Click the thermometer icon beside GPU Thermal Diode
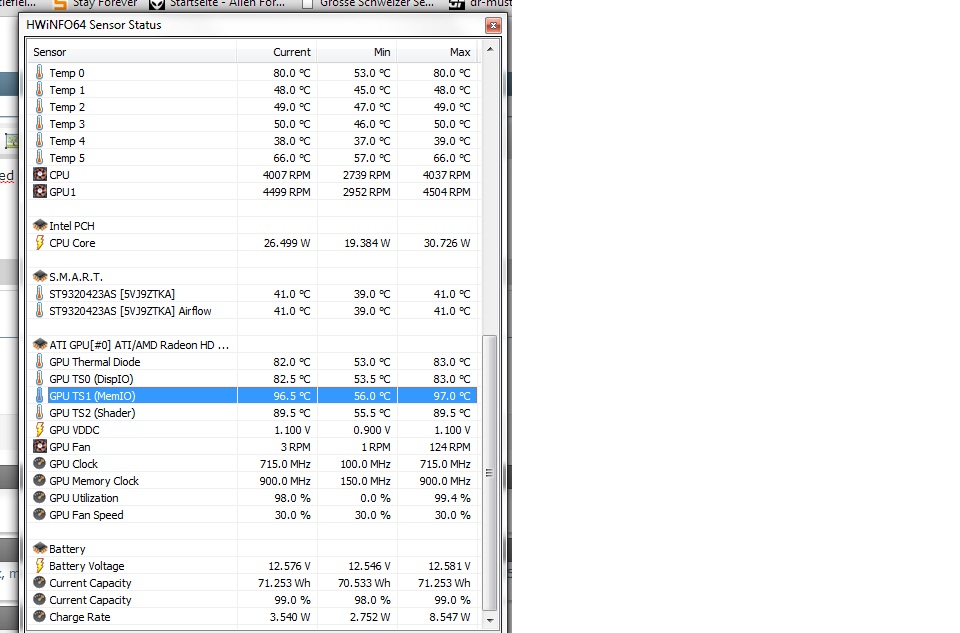960x633 pixels. point(39,361)
